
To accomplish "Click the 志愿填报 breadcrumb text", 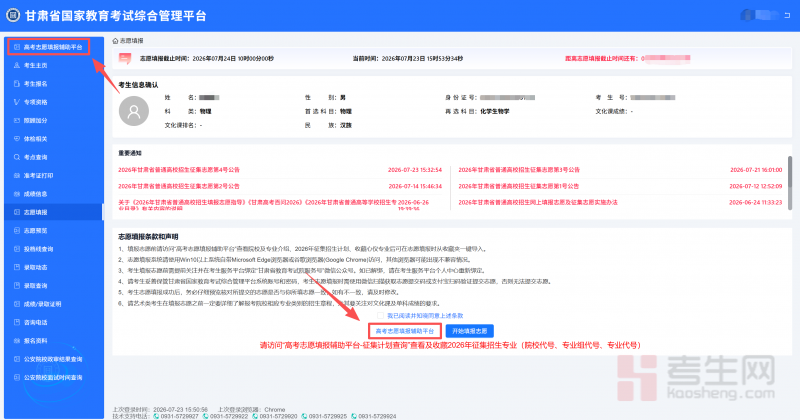I will pos(132,41).
